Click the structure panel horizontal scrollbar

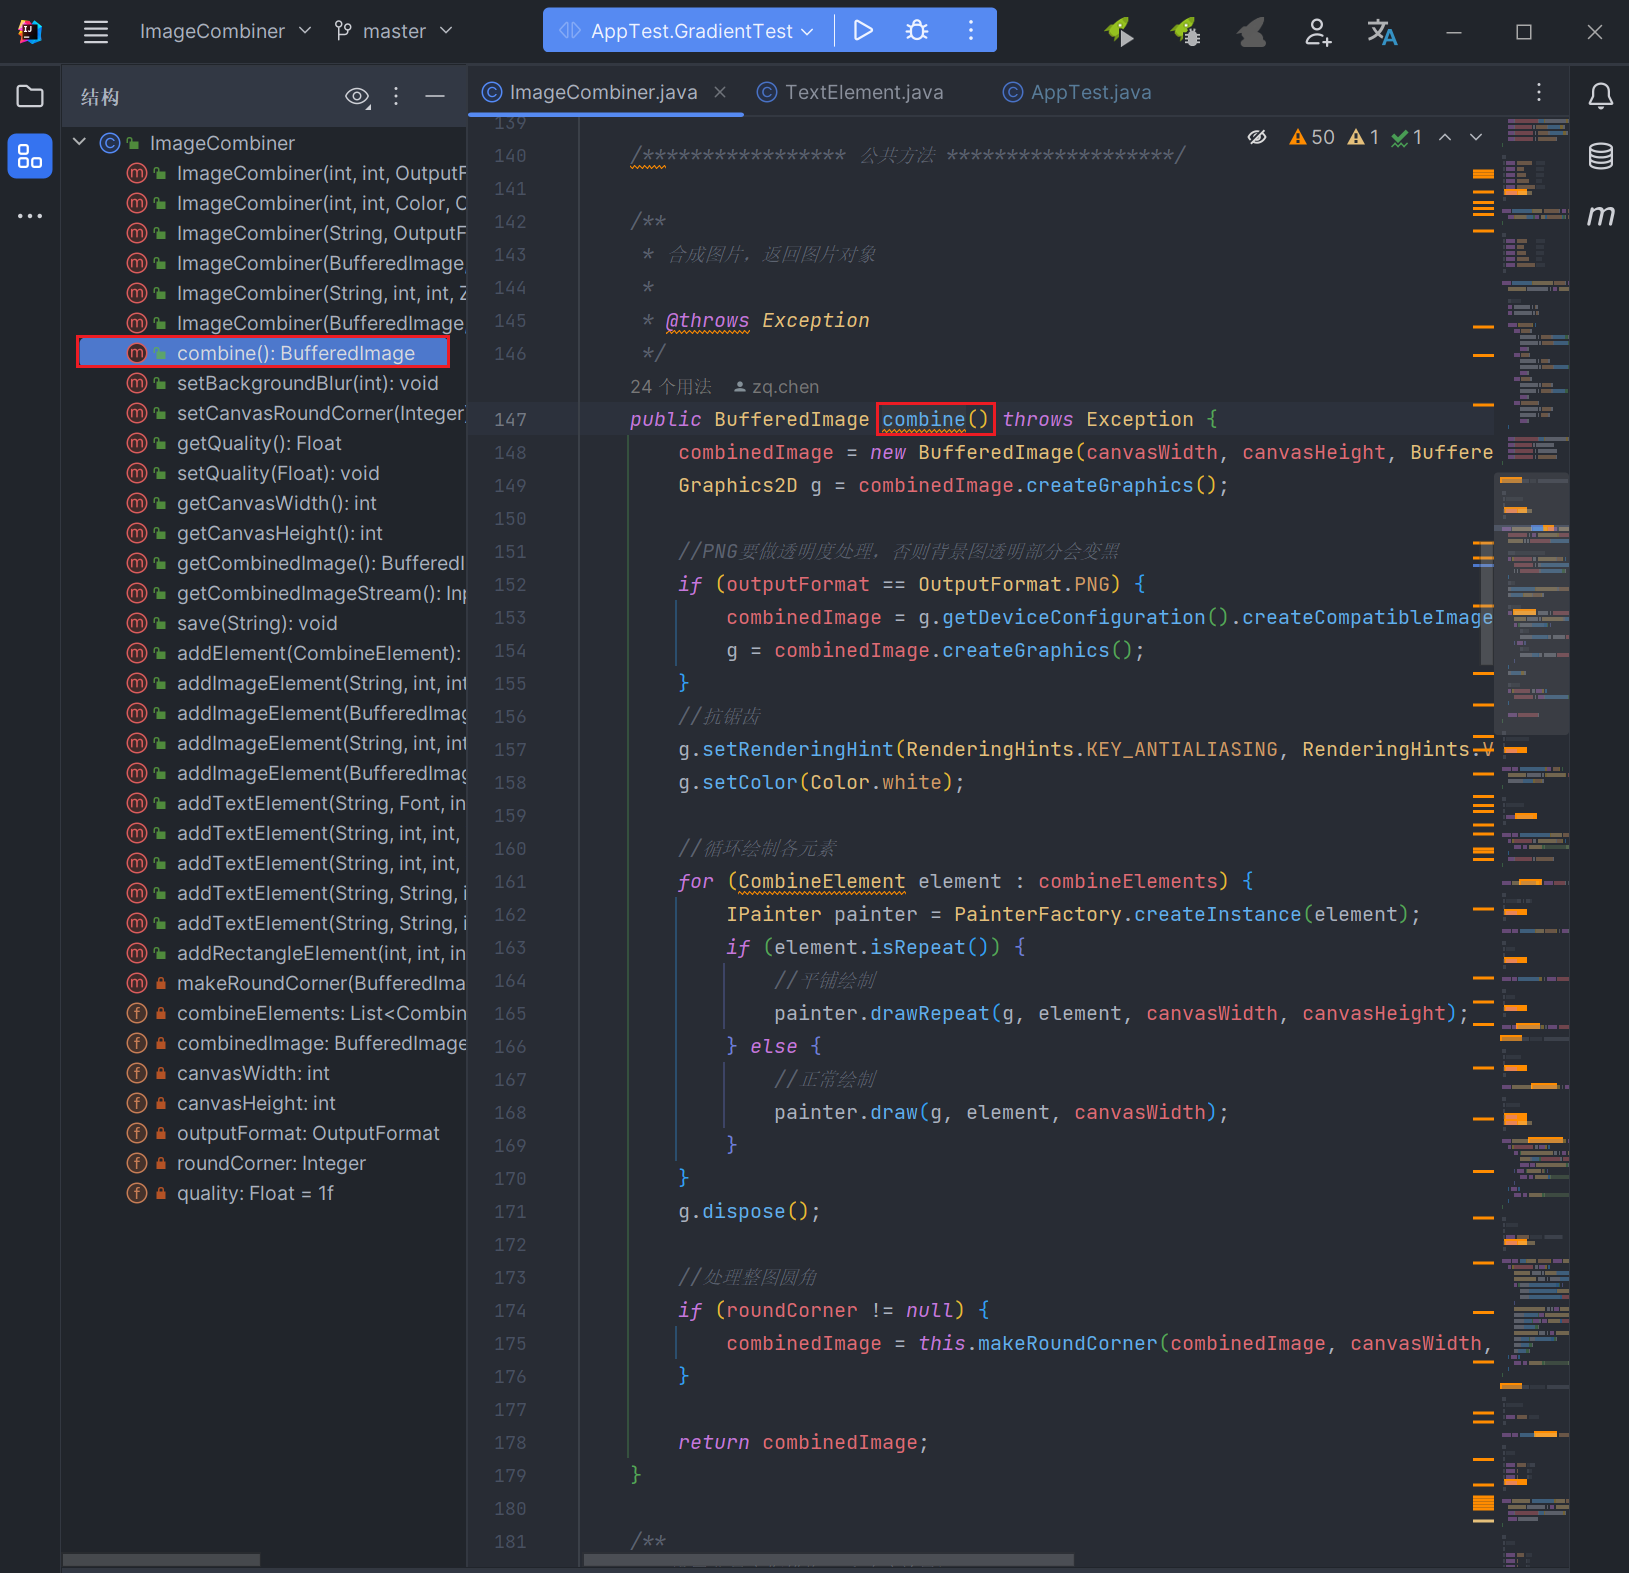[161, 1560]
